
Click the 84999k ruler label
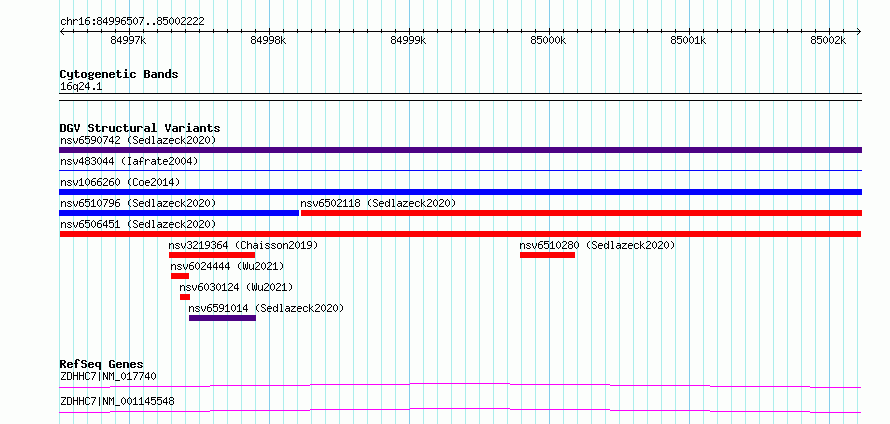(x=409, y=40)
